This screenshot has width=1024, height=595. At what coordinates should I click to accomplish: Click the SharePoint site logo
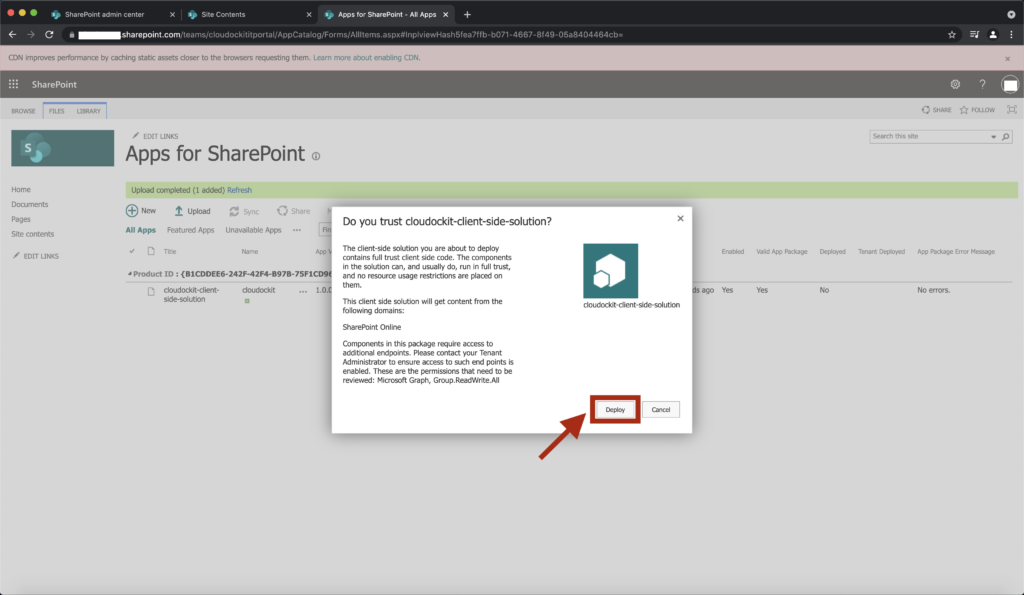coord(63,148)
